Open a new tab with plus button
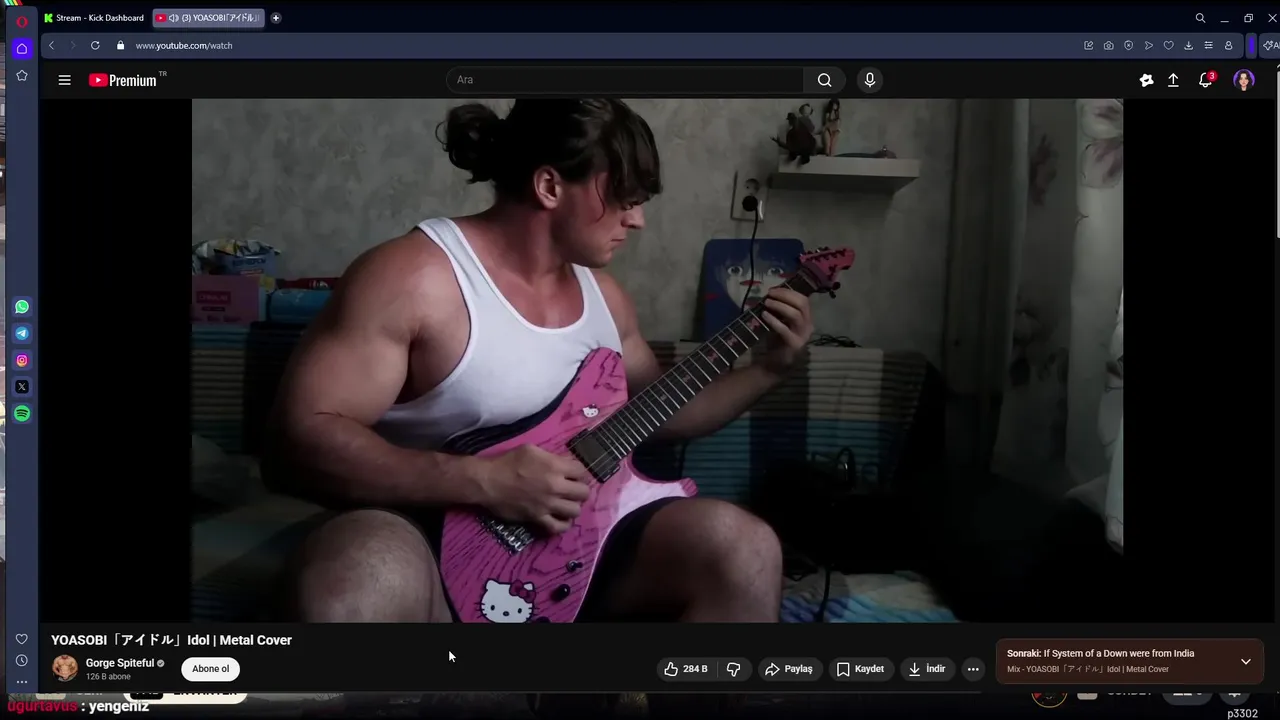Image resolution: width=1280 pixels, height=720 pixels. tap(275, 18)
